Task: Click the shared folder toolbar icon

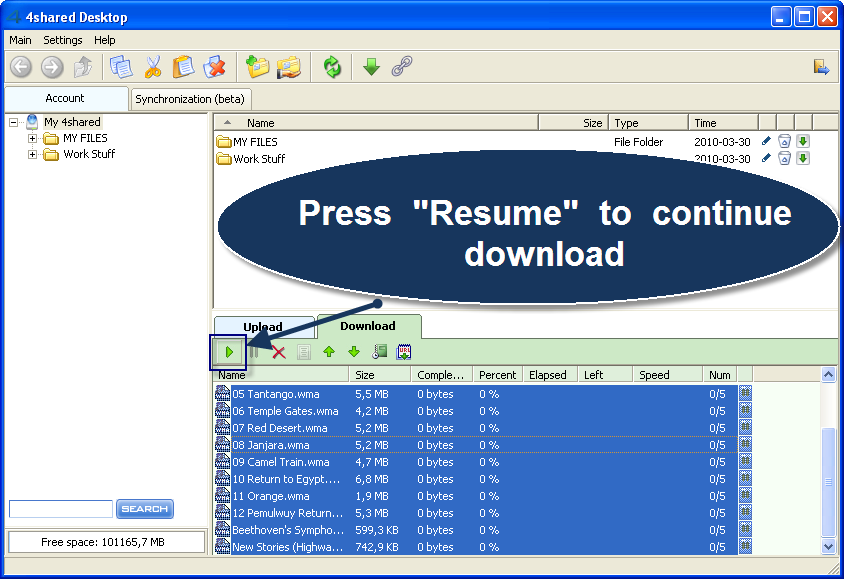Action: [x=289, y=67]
